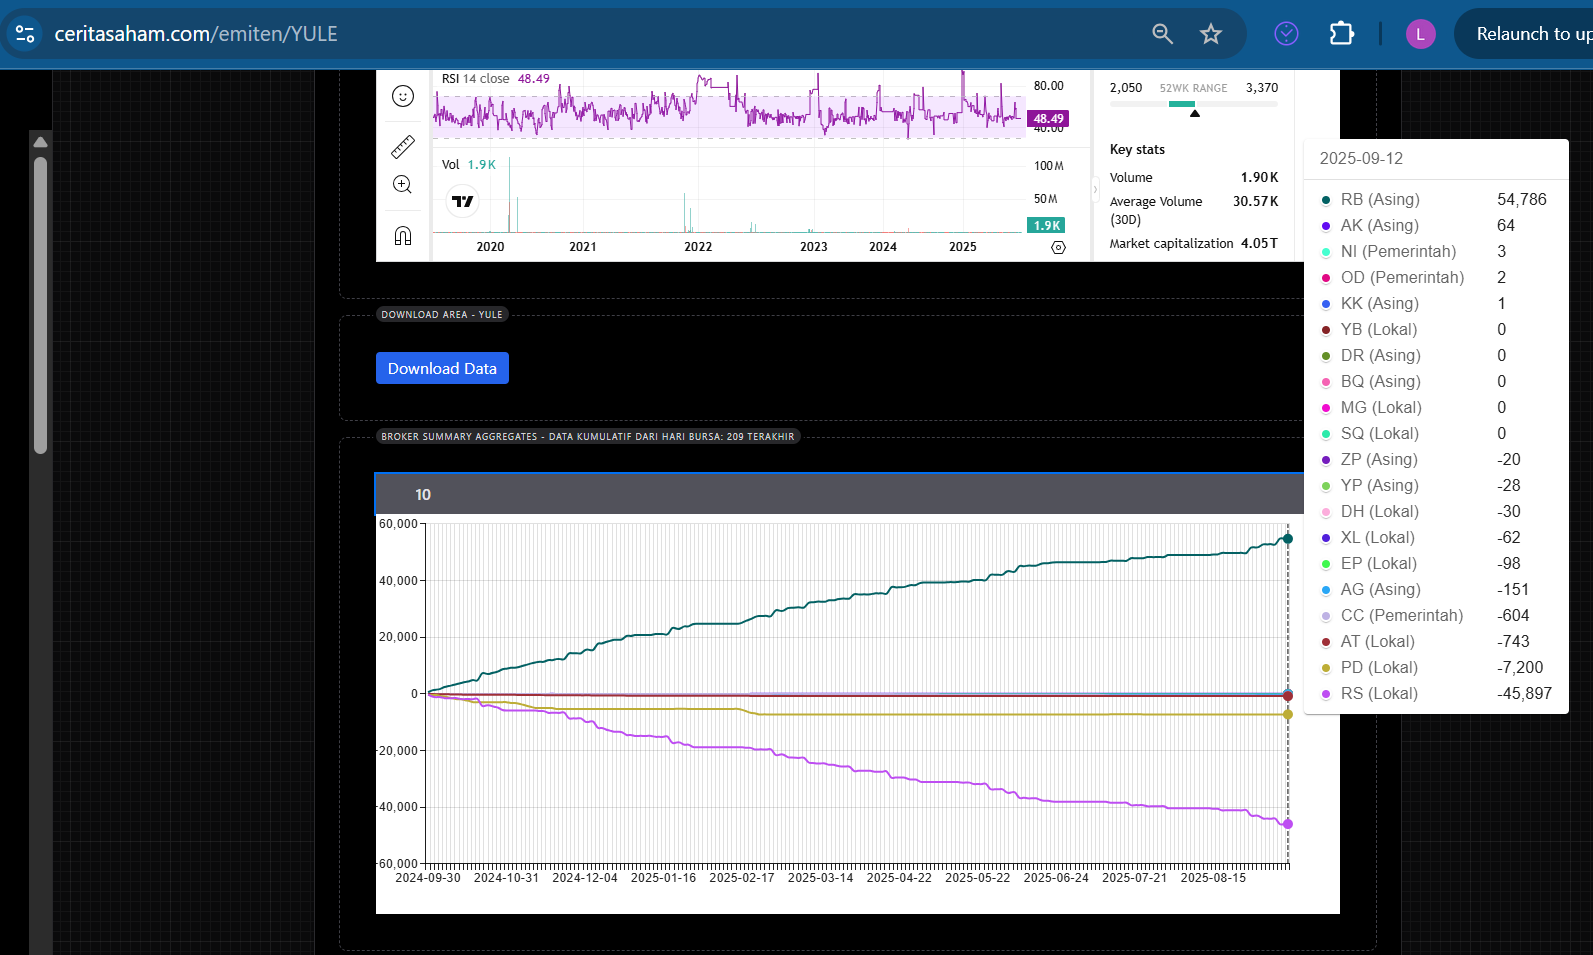The height and width of the screenshot is (955, 1593).
Task: Open chart settings gear by time axis
Action: click(x=1059, y=247)
